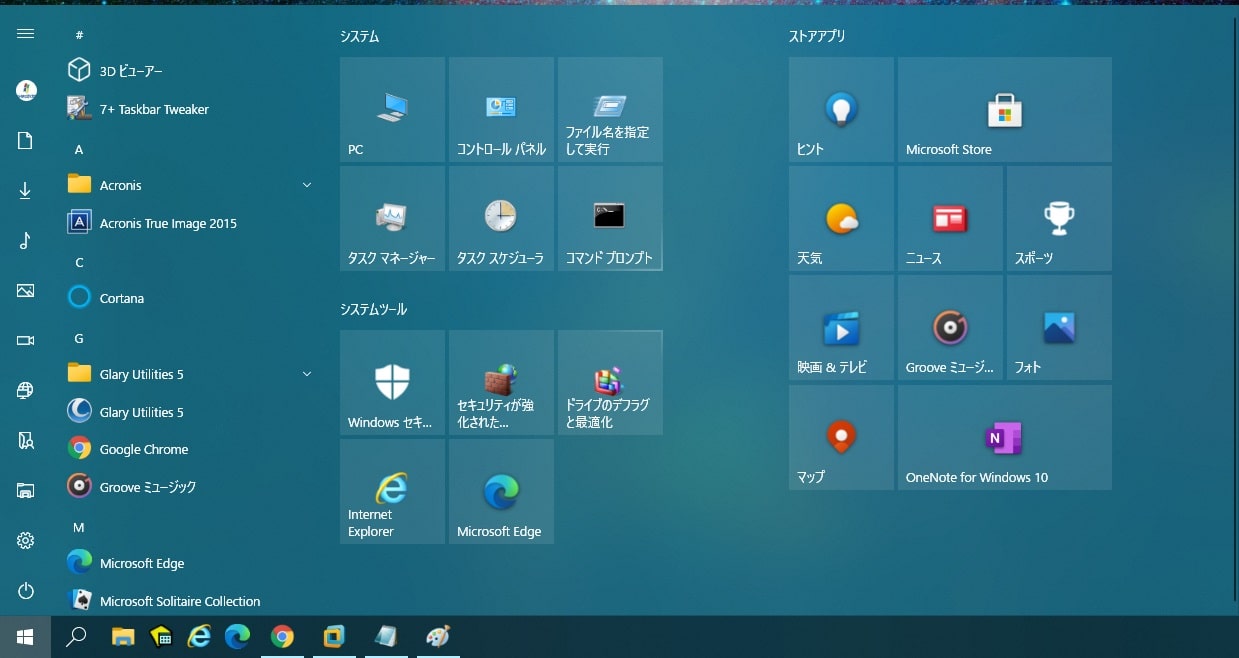1239x658 pixels.
Task: Open the Groove ミュージック tile
Action: (x=949, y=327)
